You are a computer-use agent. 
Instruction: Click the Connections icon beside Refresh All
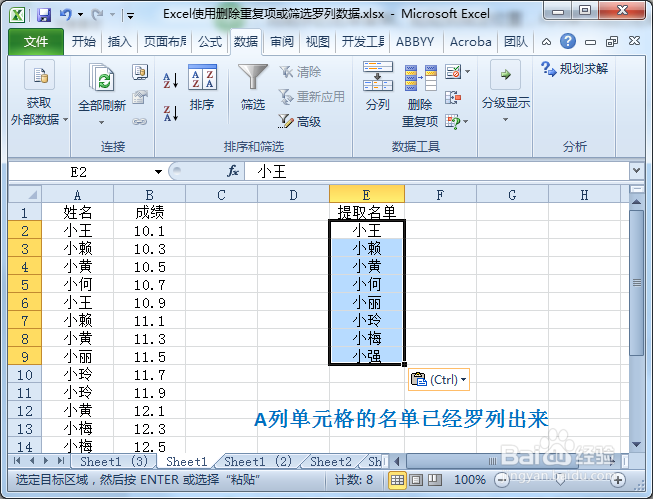[x=140, y=72]
